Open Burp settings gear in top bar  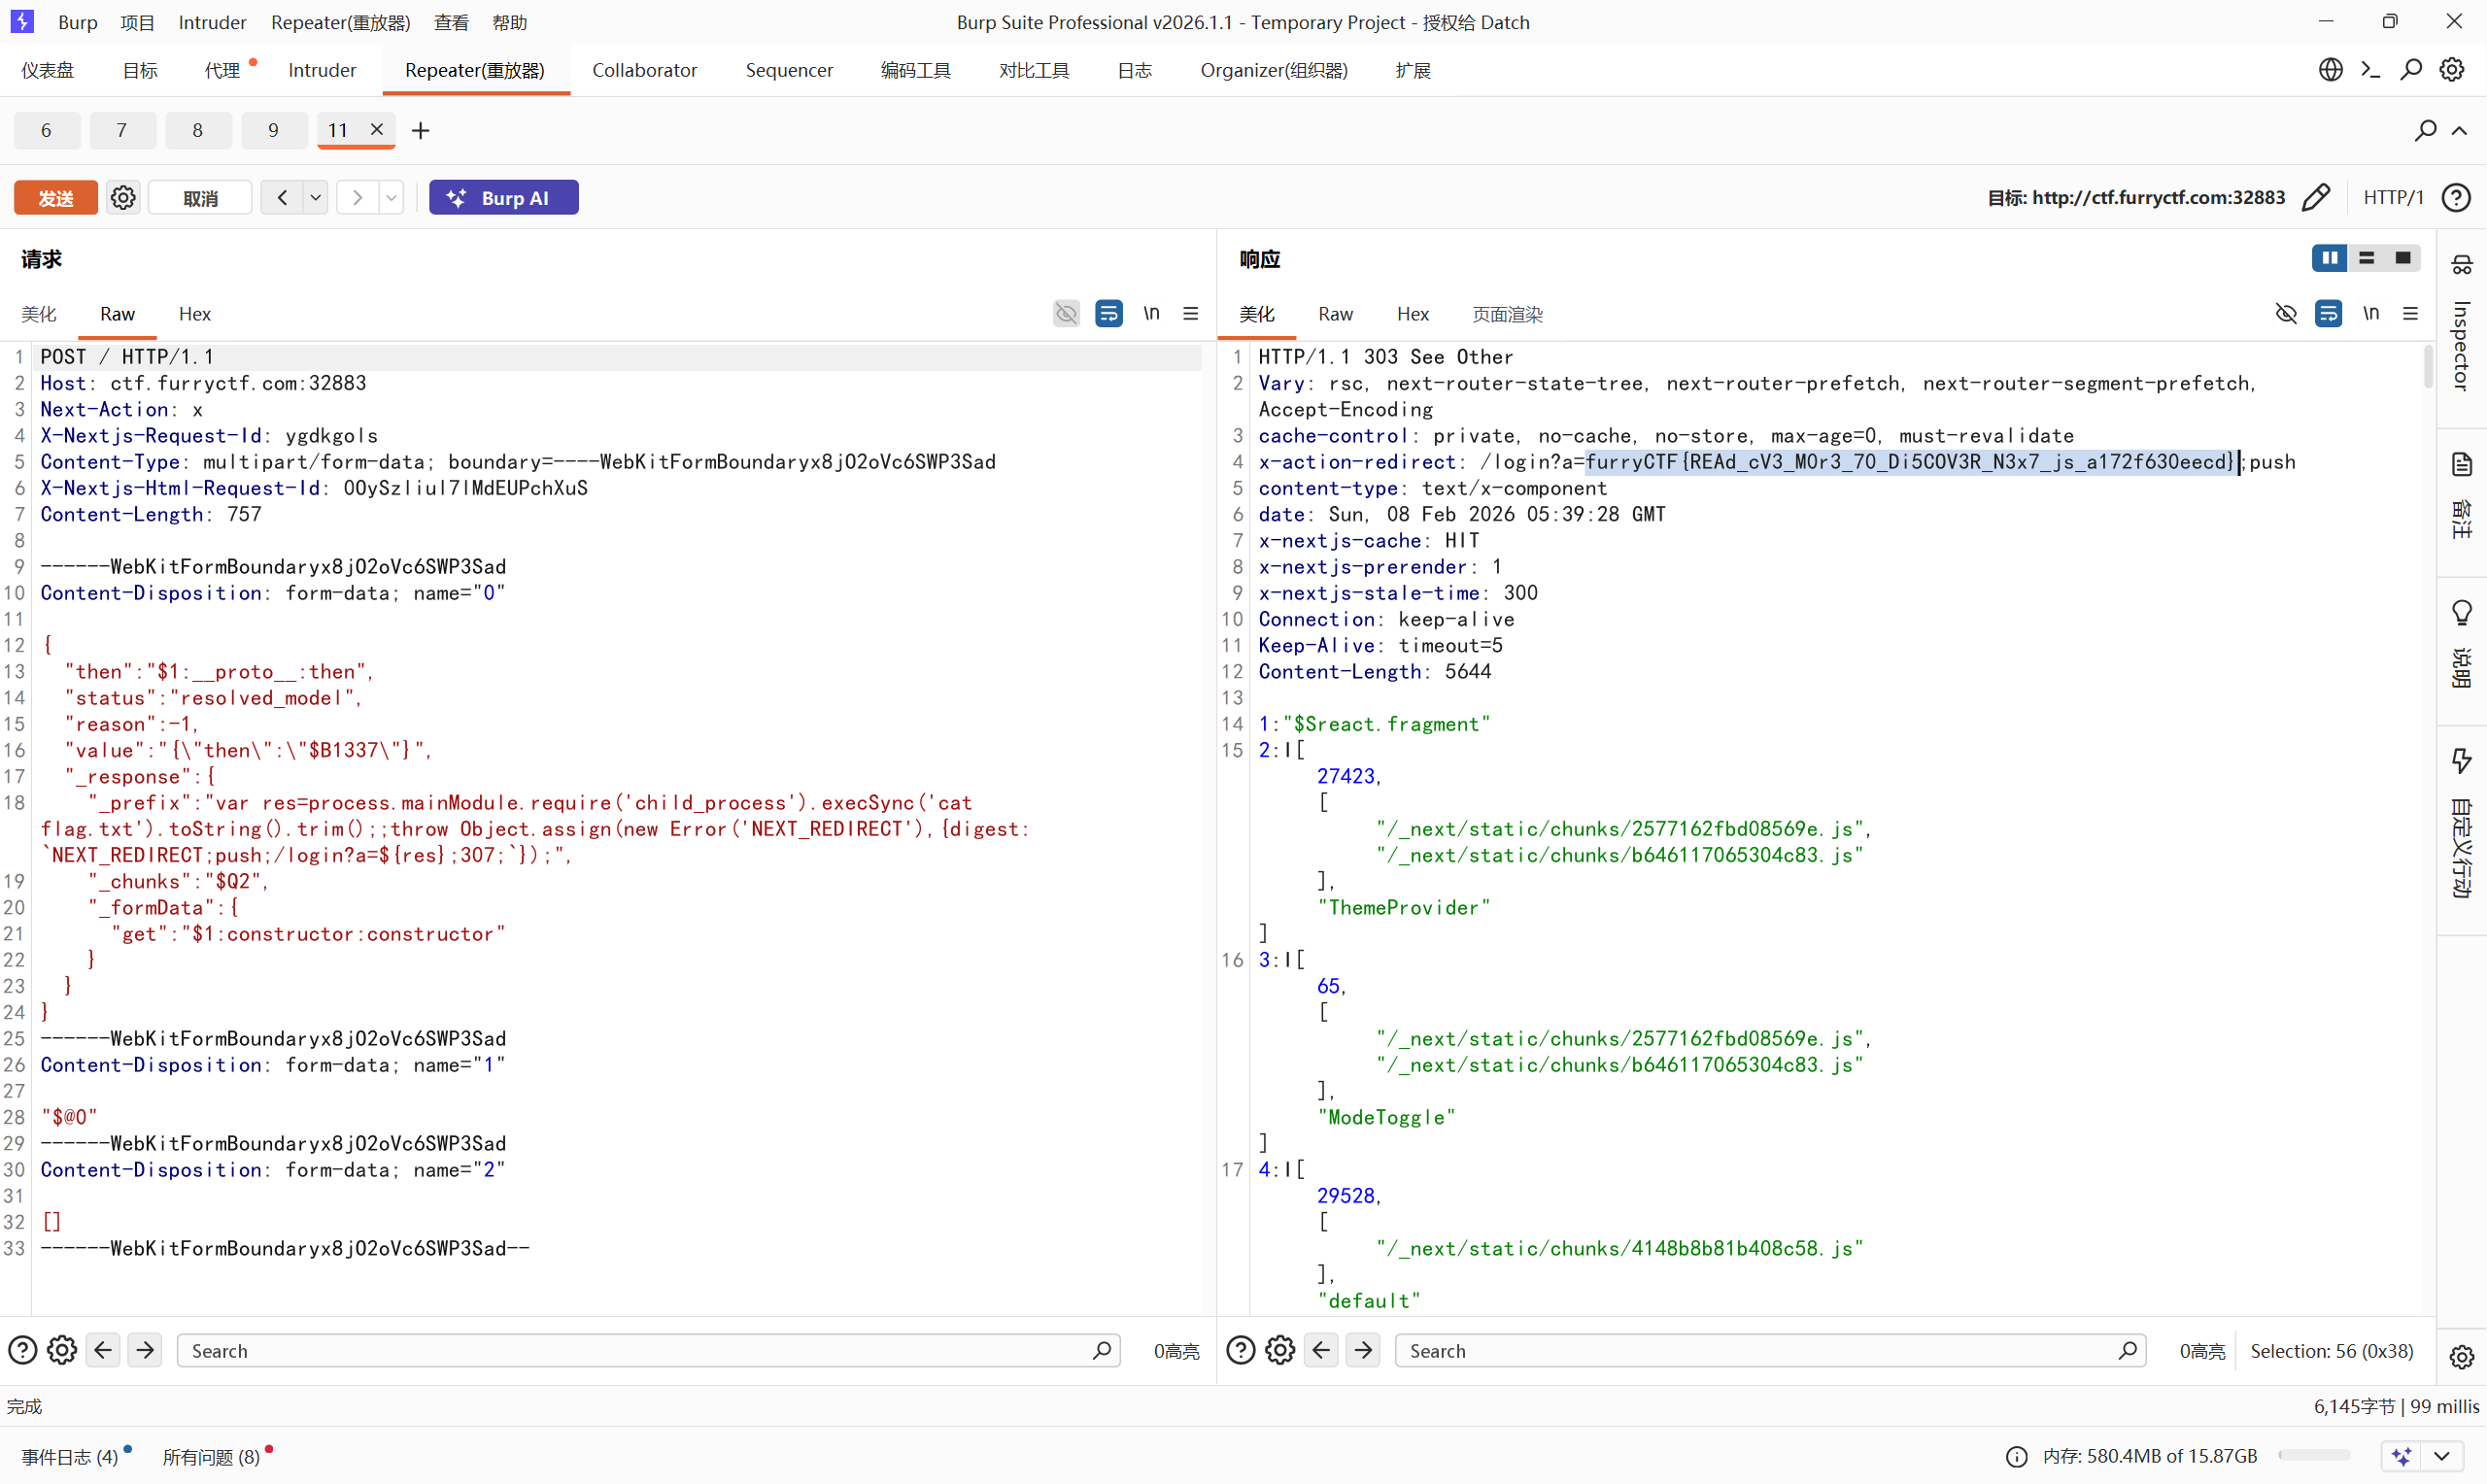pos(2452,70)
